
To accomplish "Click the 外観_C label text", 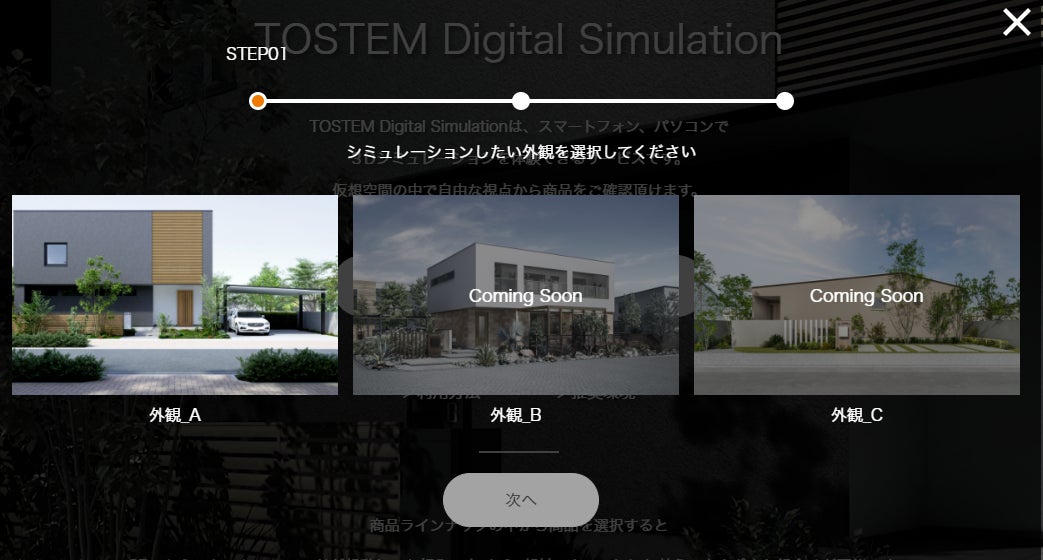I will click(857, 415).
